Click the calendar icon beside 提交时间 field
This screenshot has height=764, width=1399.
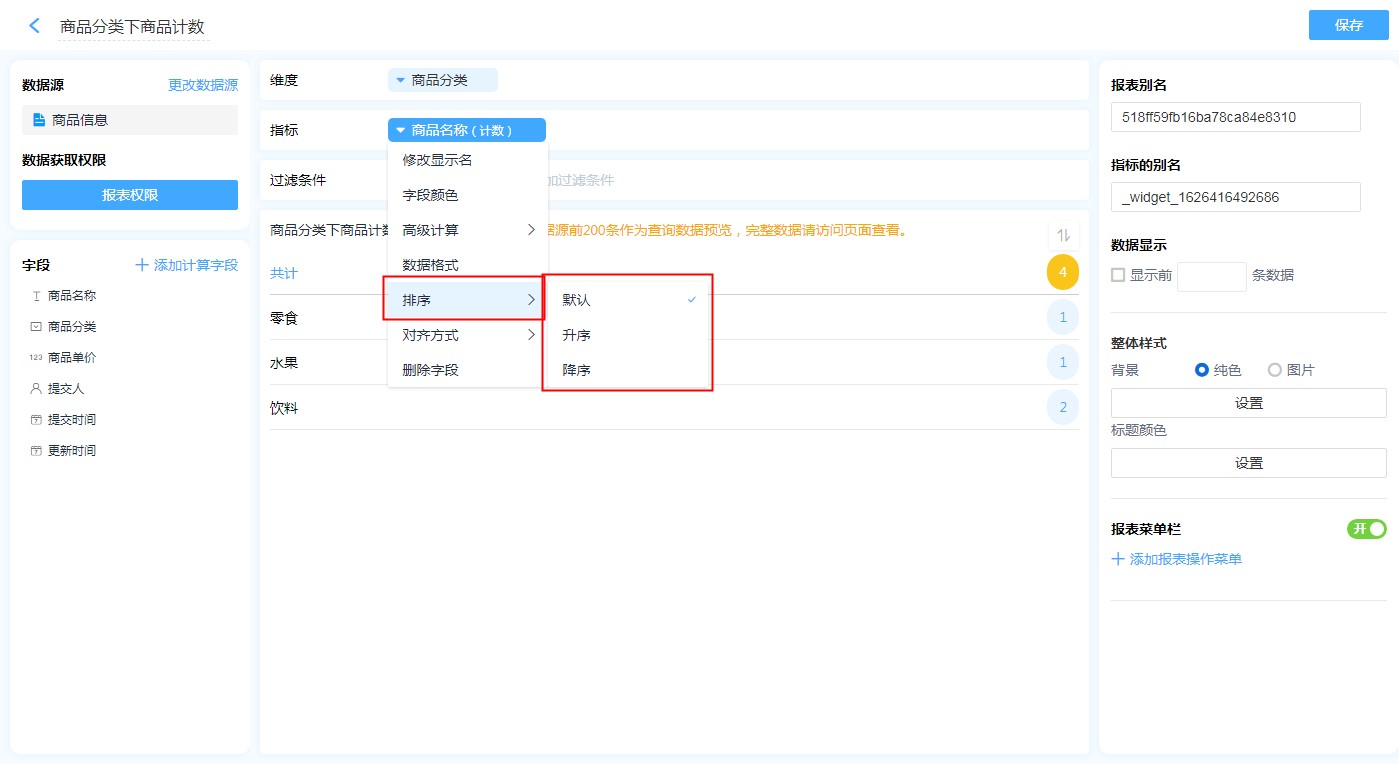tap(36, 420)
